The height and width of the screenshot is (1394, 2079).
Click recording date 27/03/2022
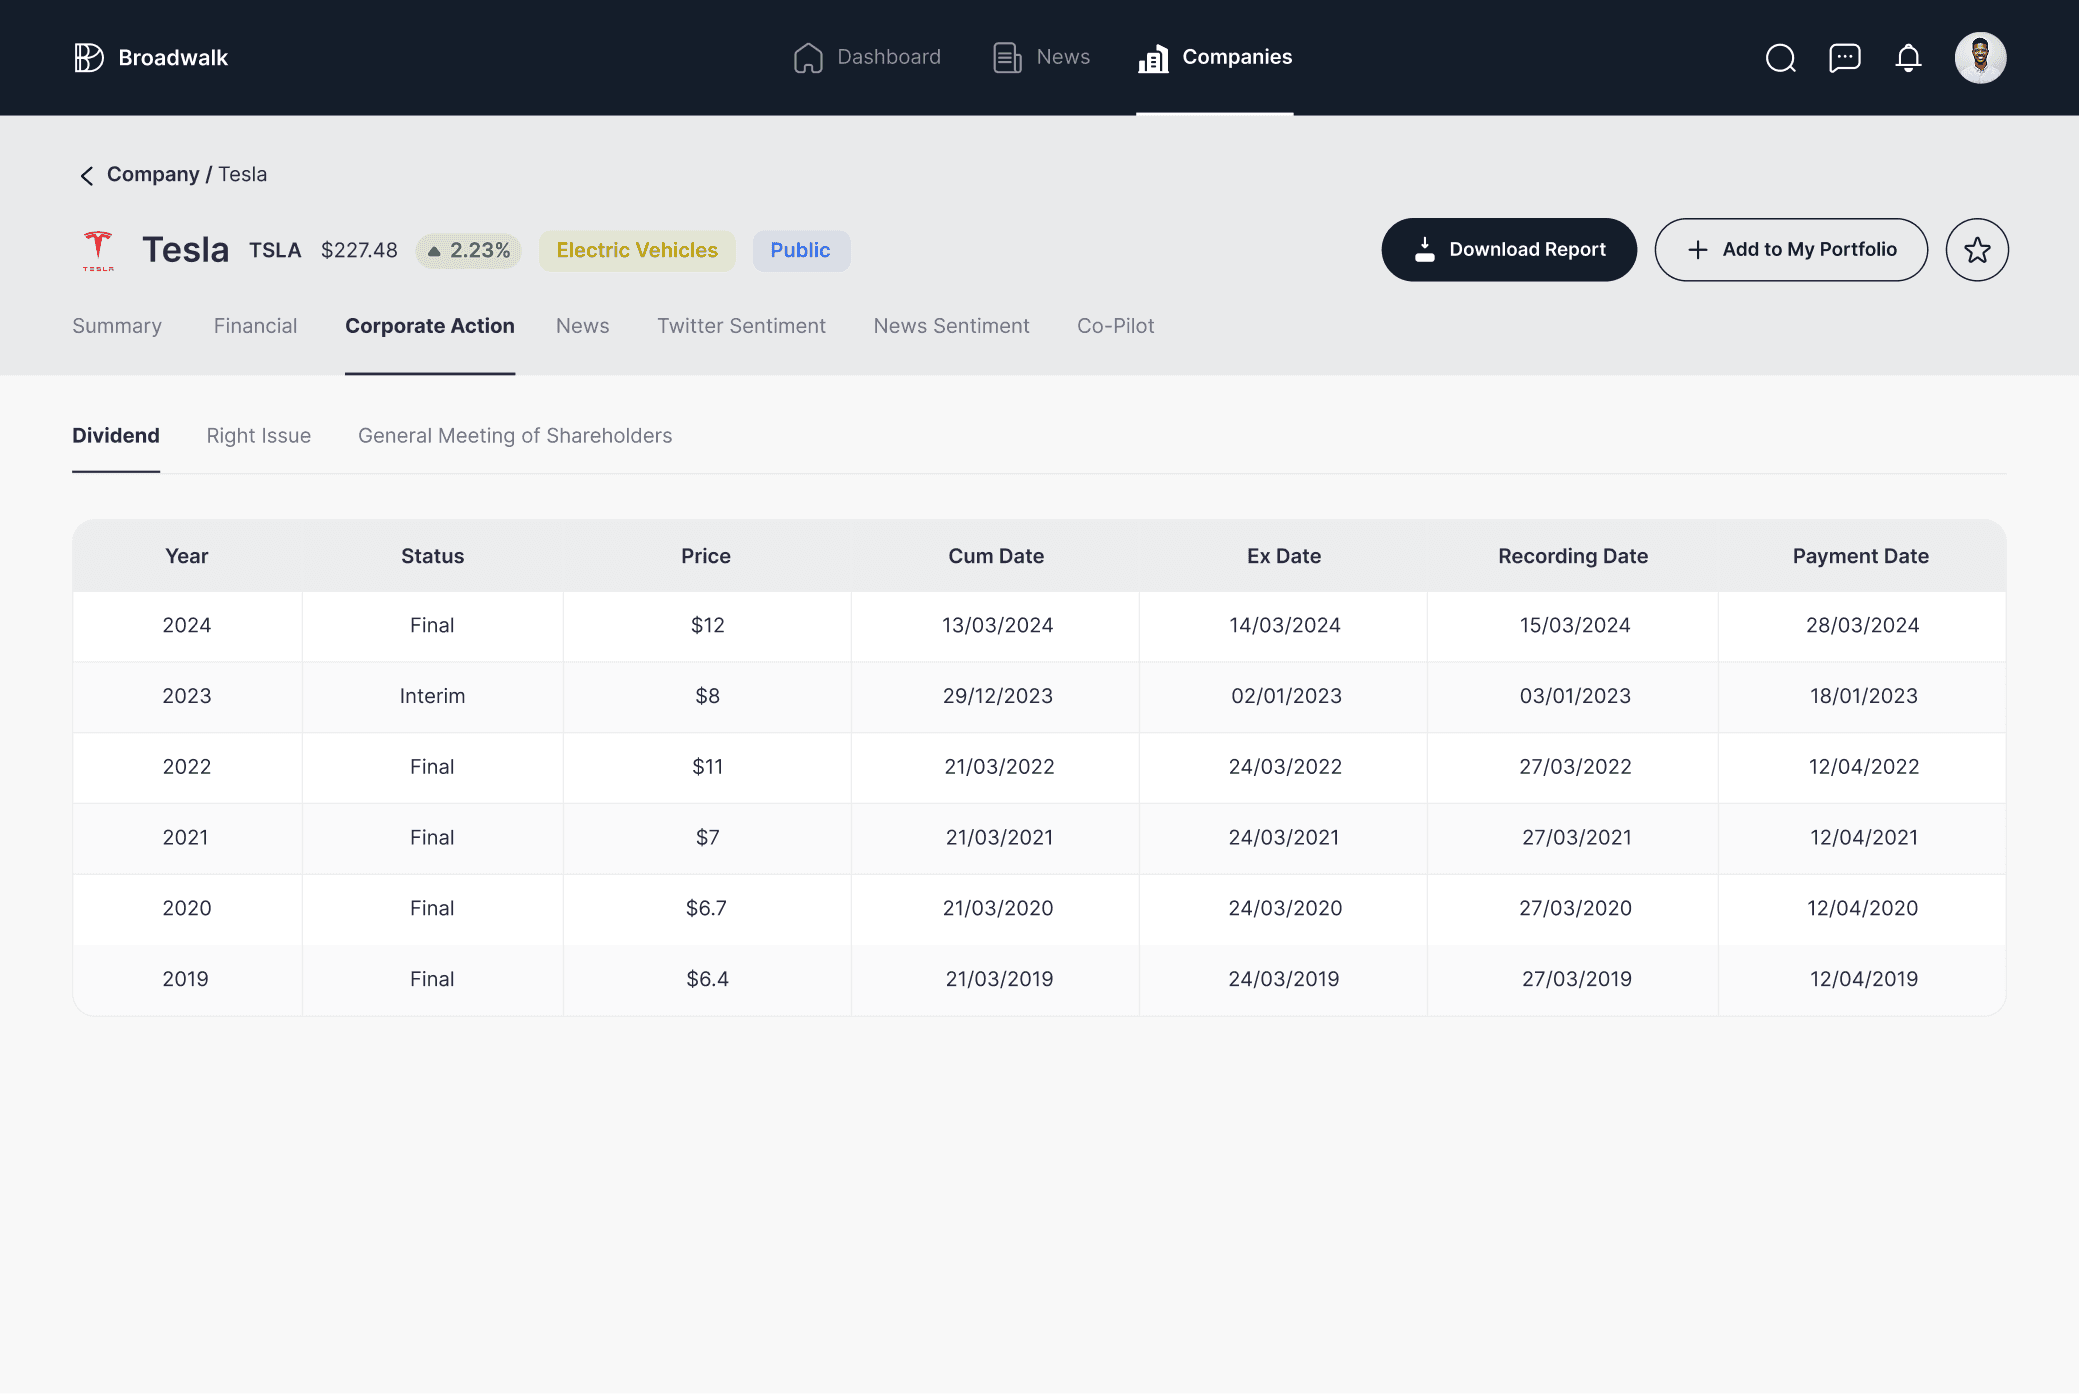click(1575, 768)
